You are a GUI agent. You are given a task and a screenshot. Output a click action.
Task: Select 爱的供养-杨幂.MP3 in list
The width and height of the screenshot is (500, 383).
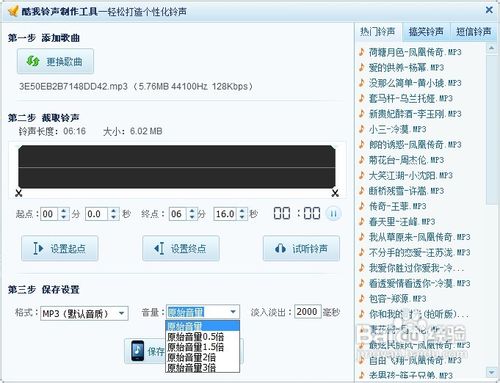tap(406, 68)
